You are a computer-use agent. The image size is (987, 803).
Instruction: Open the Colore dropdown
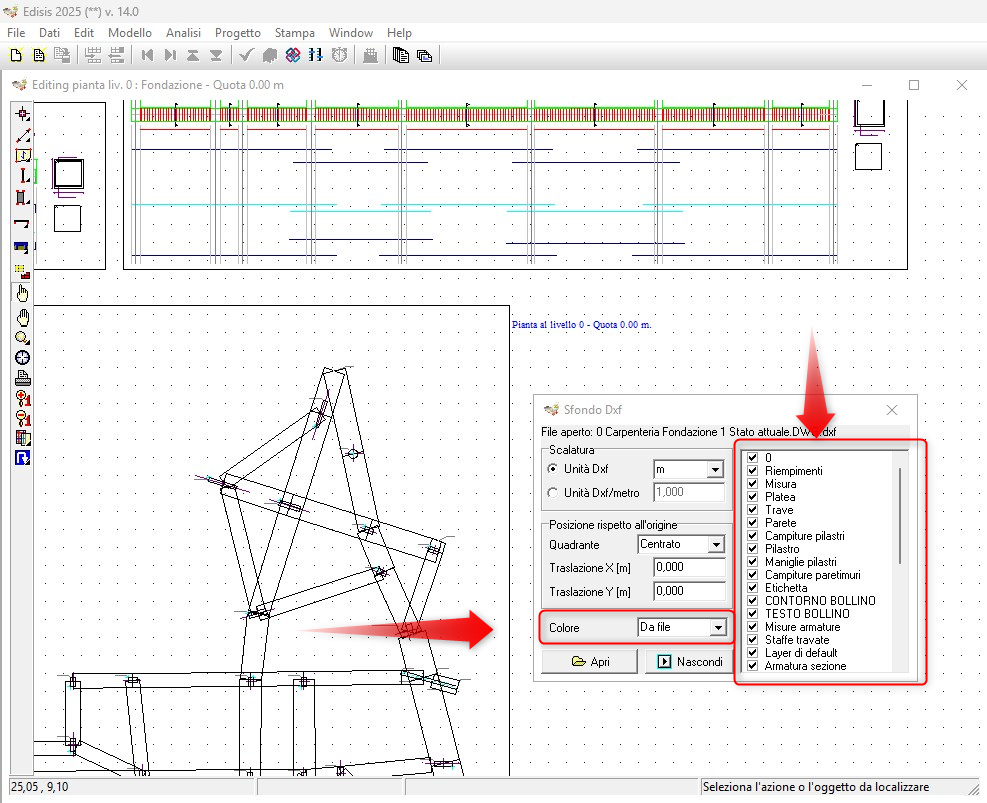click(x=716, y=628)
